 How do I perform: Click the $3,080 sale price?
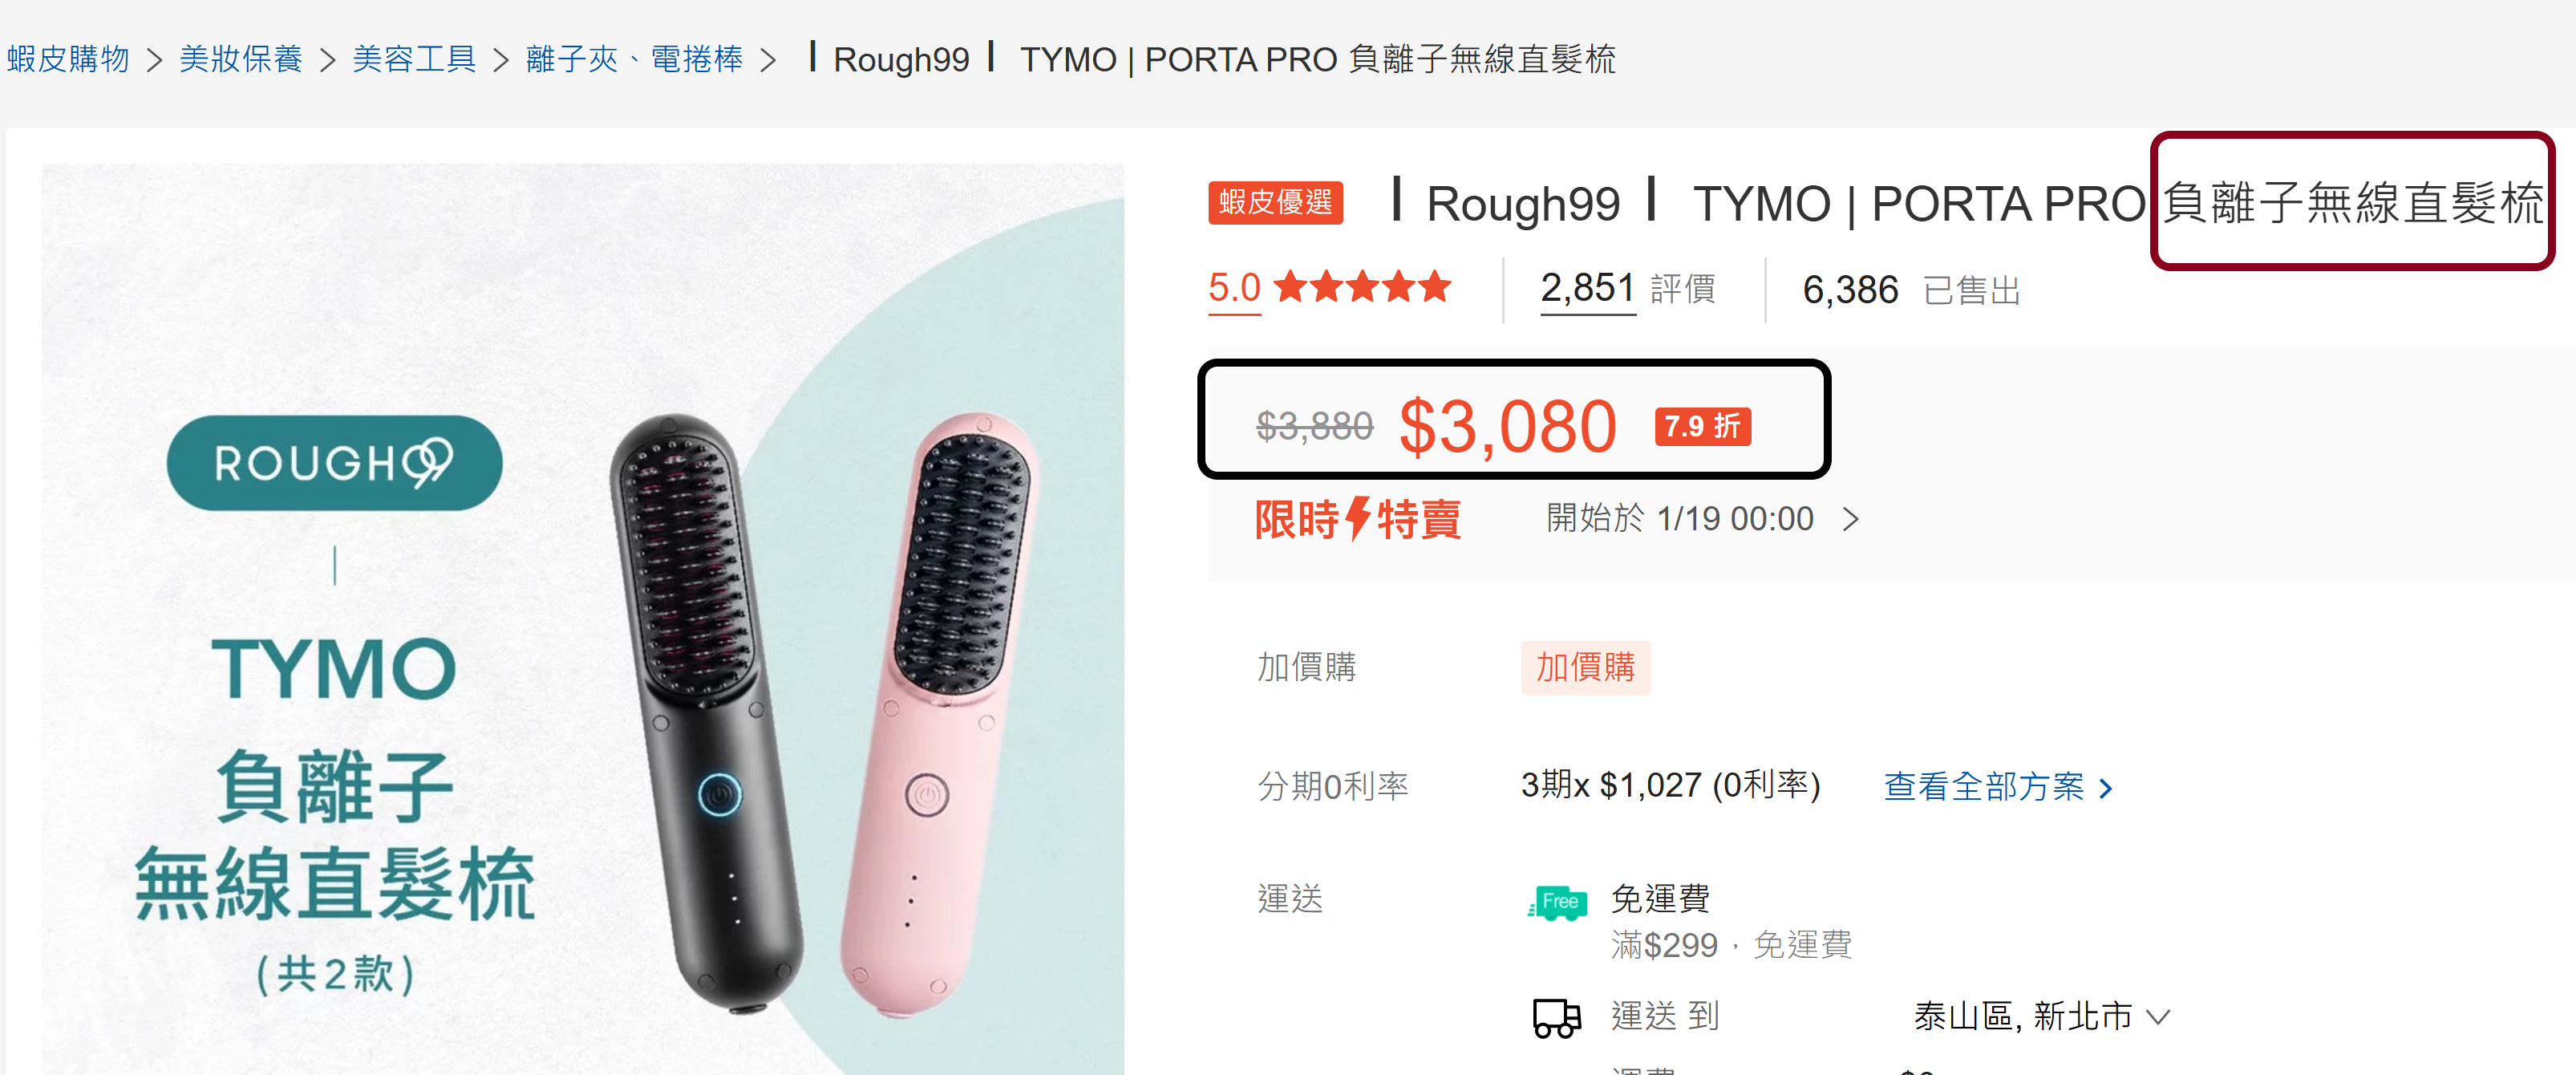pos(1507,427)
